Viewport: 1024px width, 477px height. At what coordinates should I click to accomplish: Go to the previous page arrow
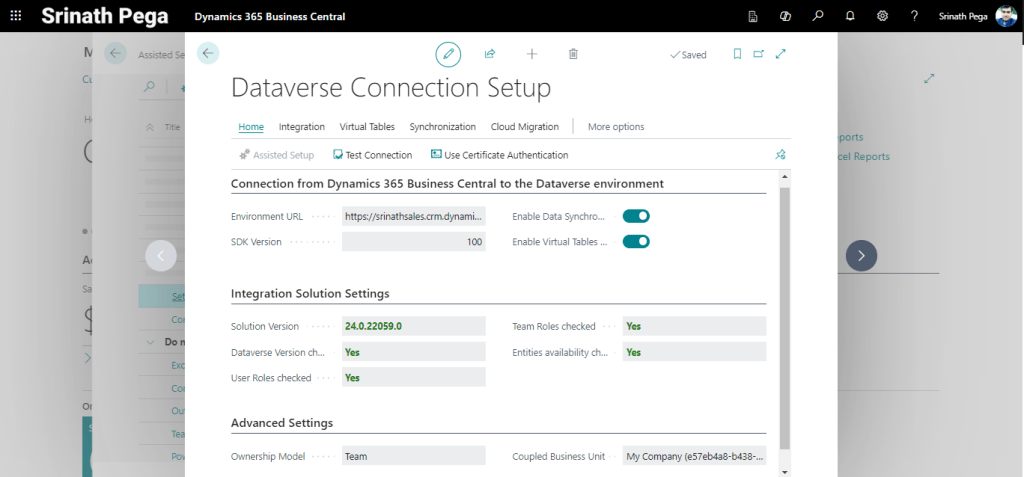(x=161, y=256)
